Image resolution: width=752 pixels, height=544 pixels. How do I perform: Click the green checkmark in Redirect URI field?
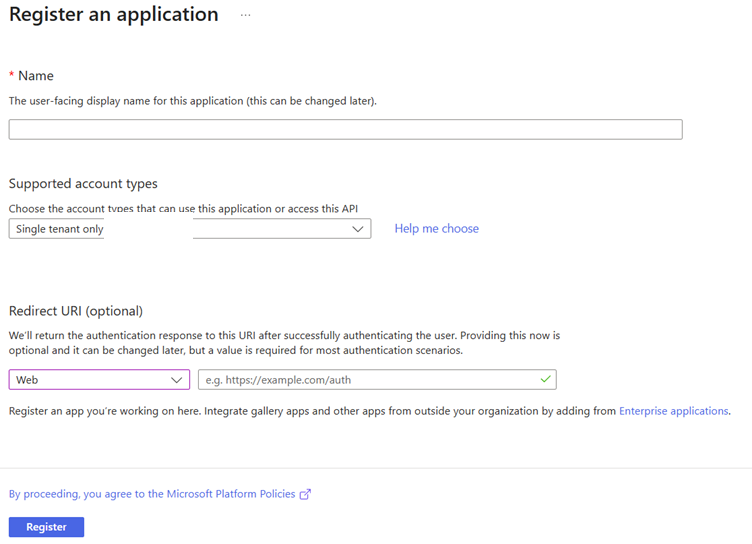tap(545, 380)
